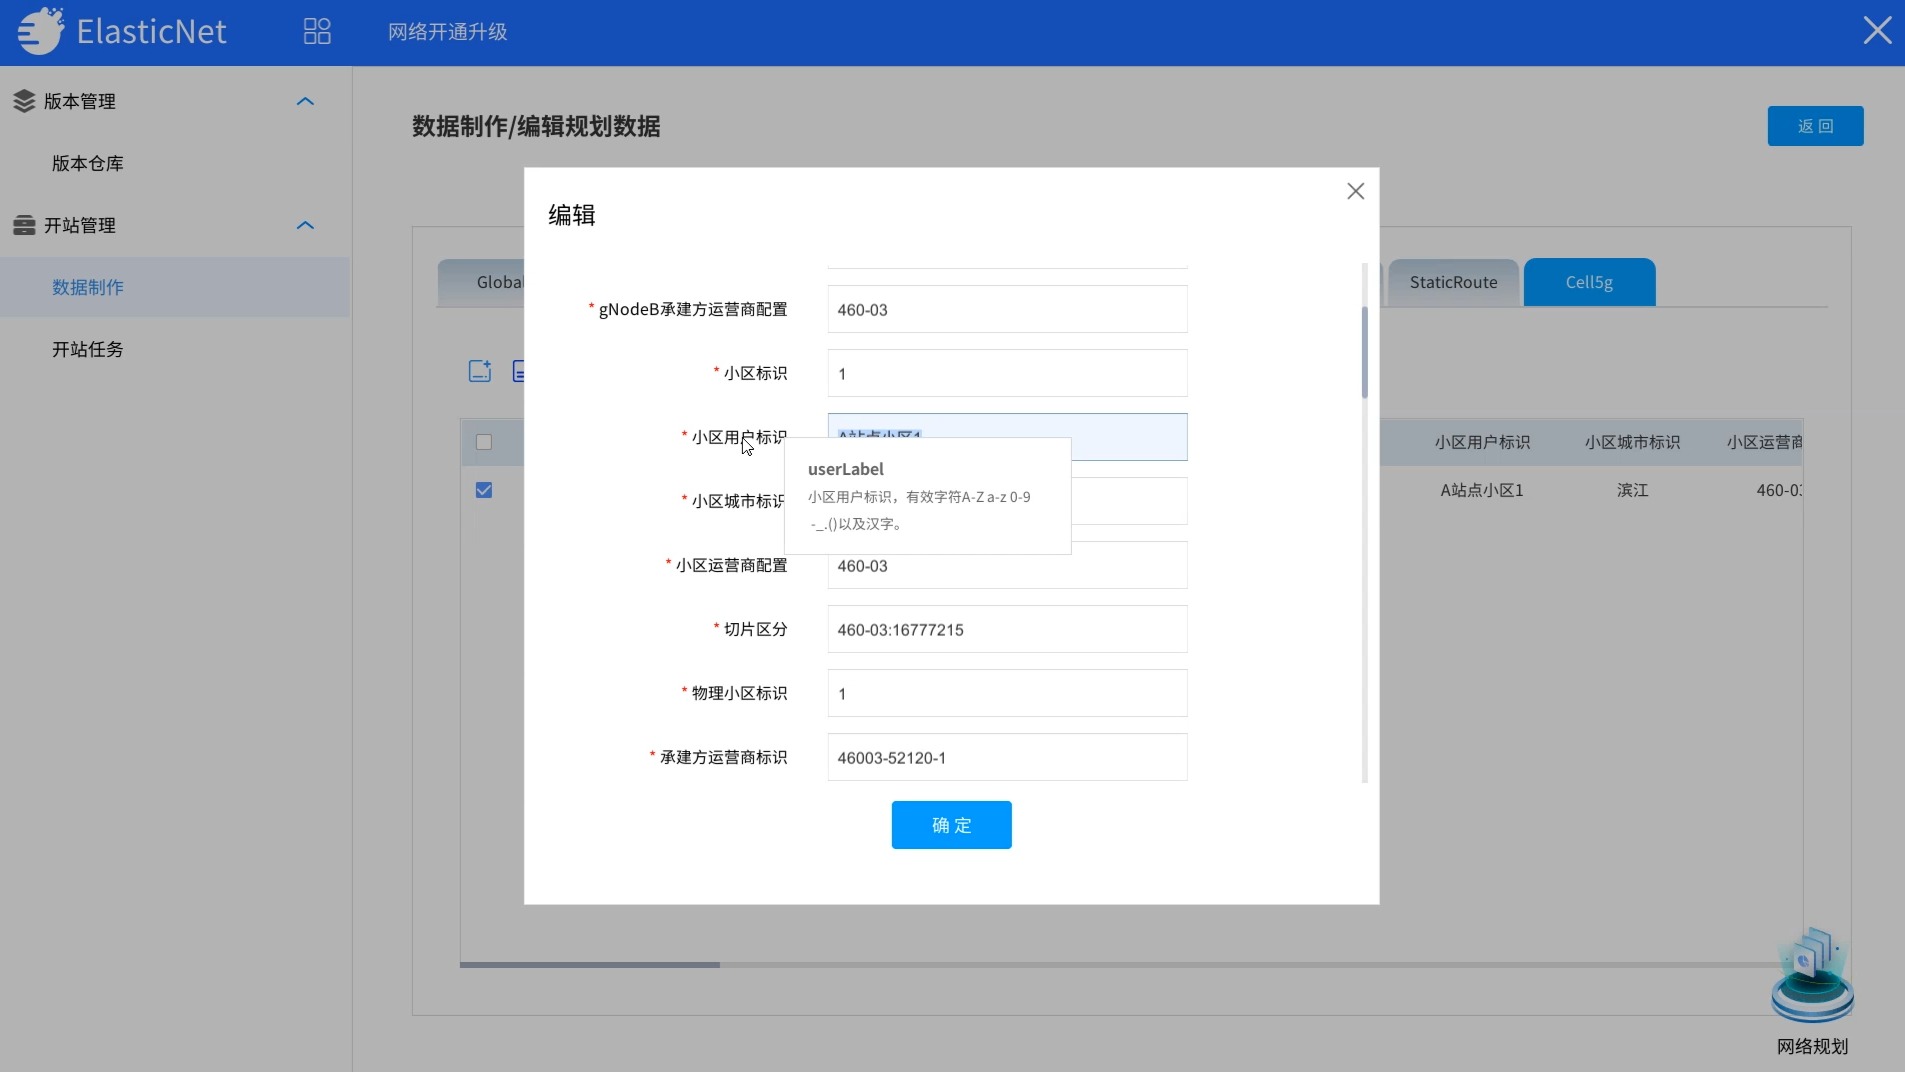Click the 物理小区标识 input field
The height and width of the screenshot is (1072, 1905).
coord(1007,693)
